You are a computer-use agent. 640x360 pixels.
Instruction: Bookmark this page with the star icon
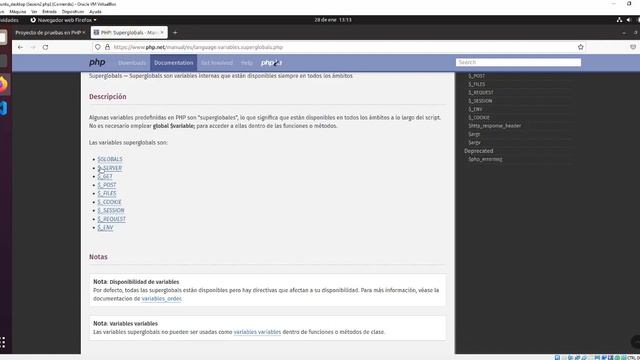coord(580,47)
